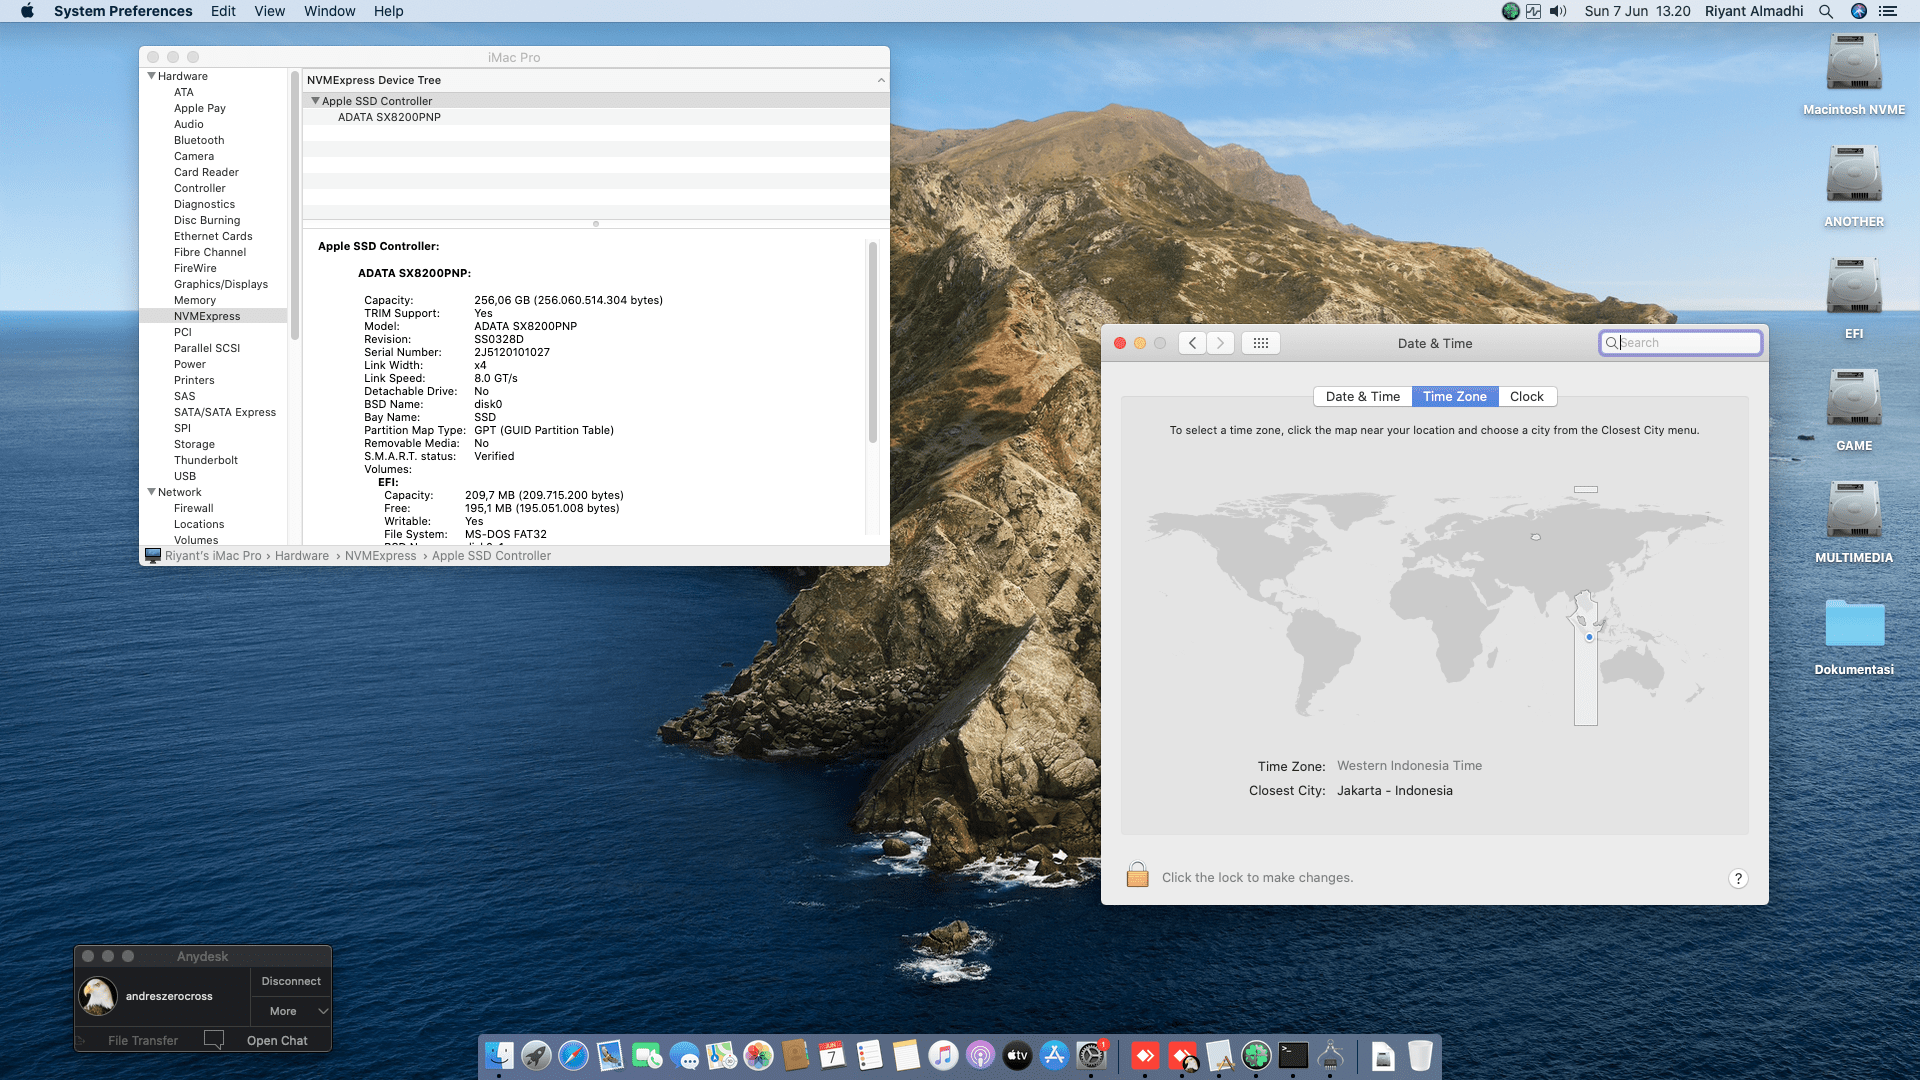
Task: Select Thunderbolt in the sidebar
Action: click(206, 460)
